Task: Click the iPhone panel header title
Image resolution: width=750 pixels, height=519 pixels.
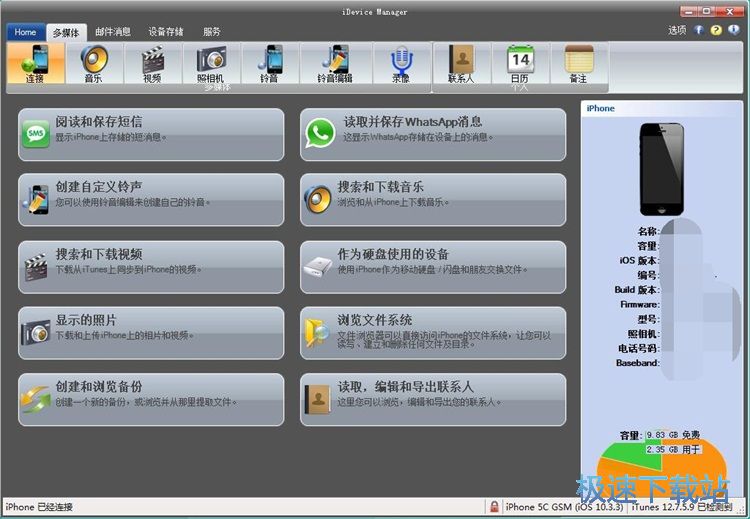Action: click(600, 109)
